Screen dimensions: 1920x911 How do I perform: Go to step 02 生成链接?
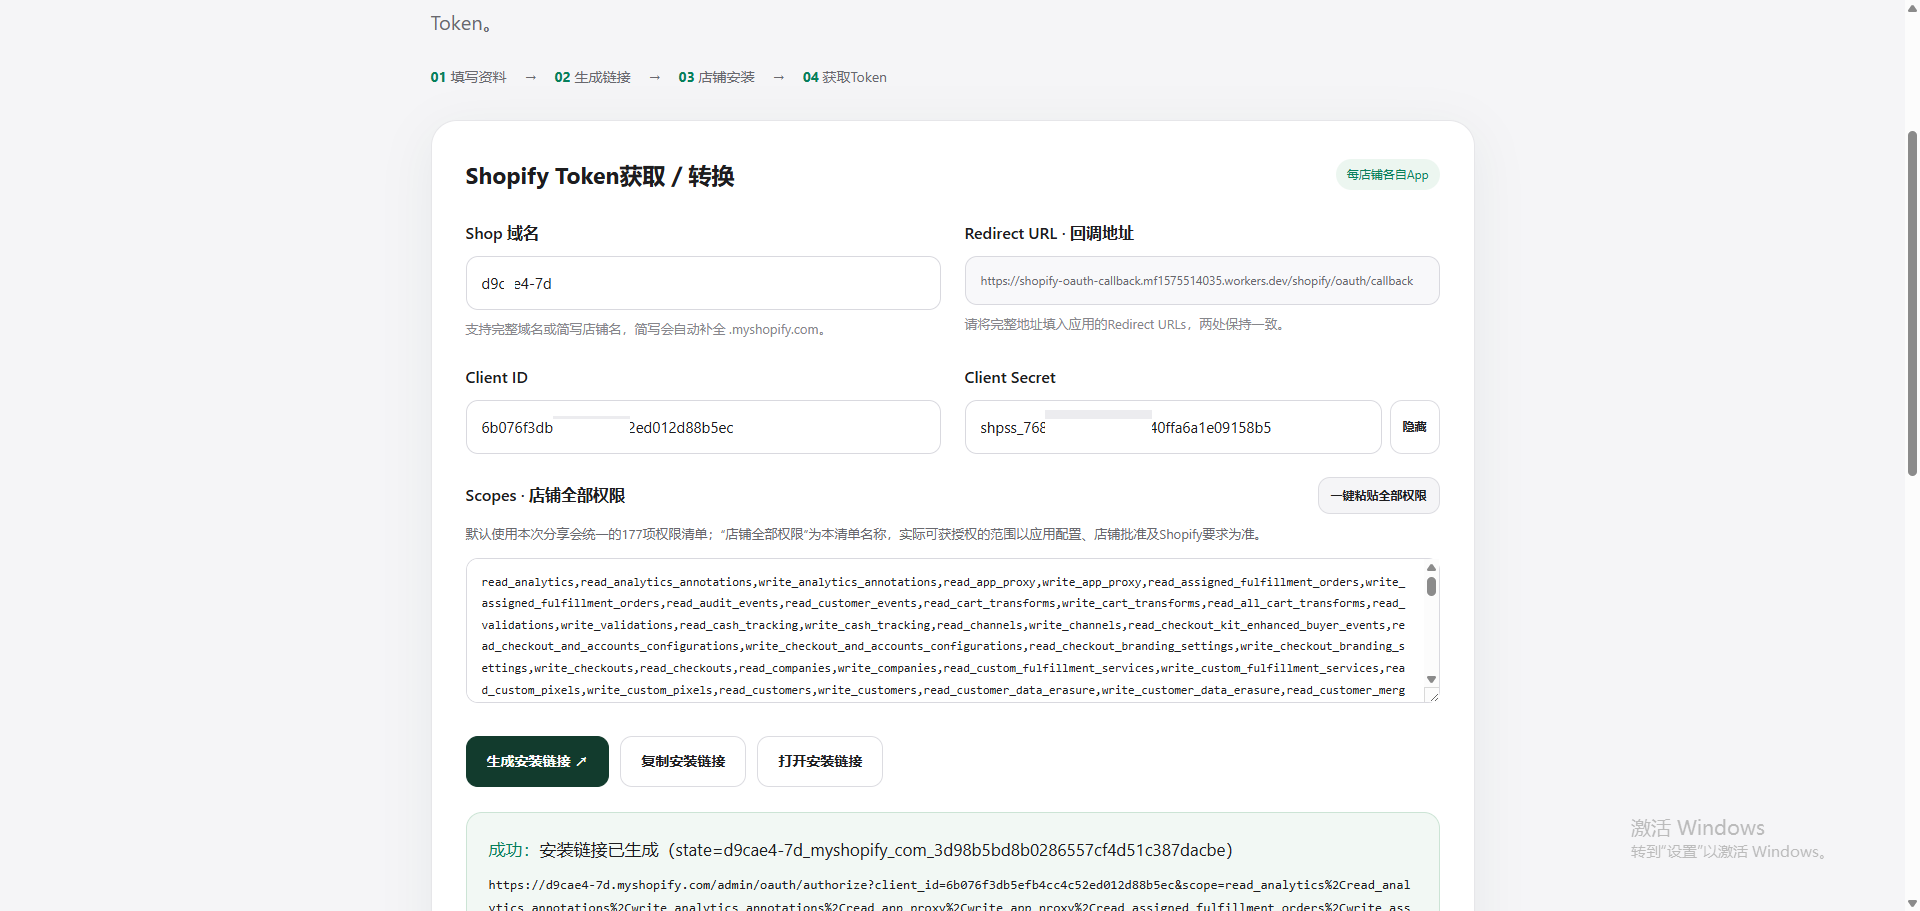pos(592,77)
